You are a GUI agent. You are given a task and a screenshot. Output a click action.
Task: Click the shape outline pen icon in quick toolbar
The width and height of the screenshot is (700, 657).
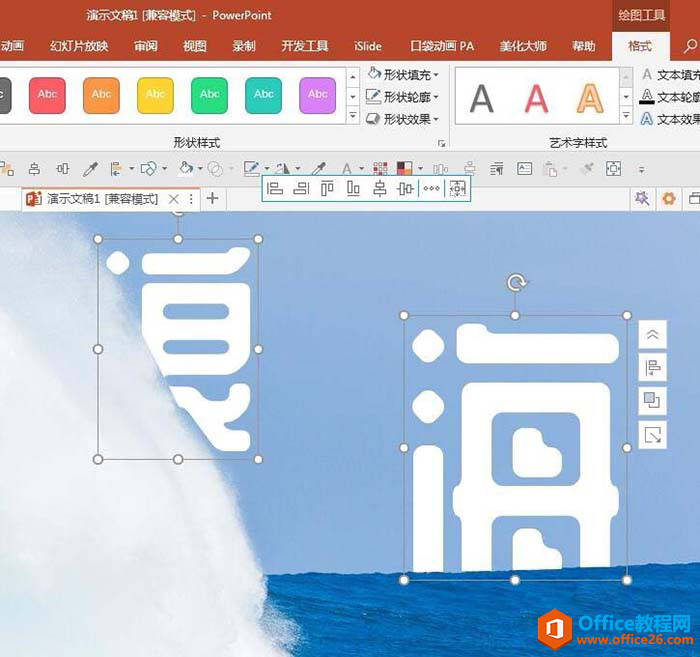click(x=251, y=169)
